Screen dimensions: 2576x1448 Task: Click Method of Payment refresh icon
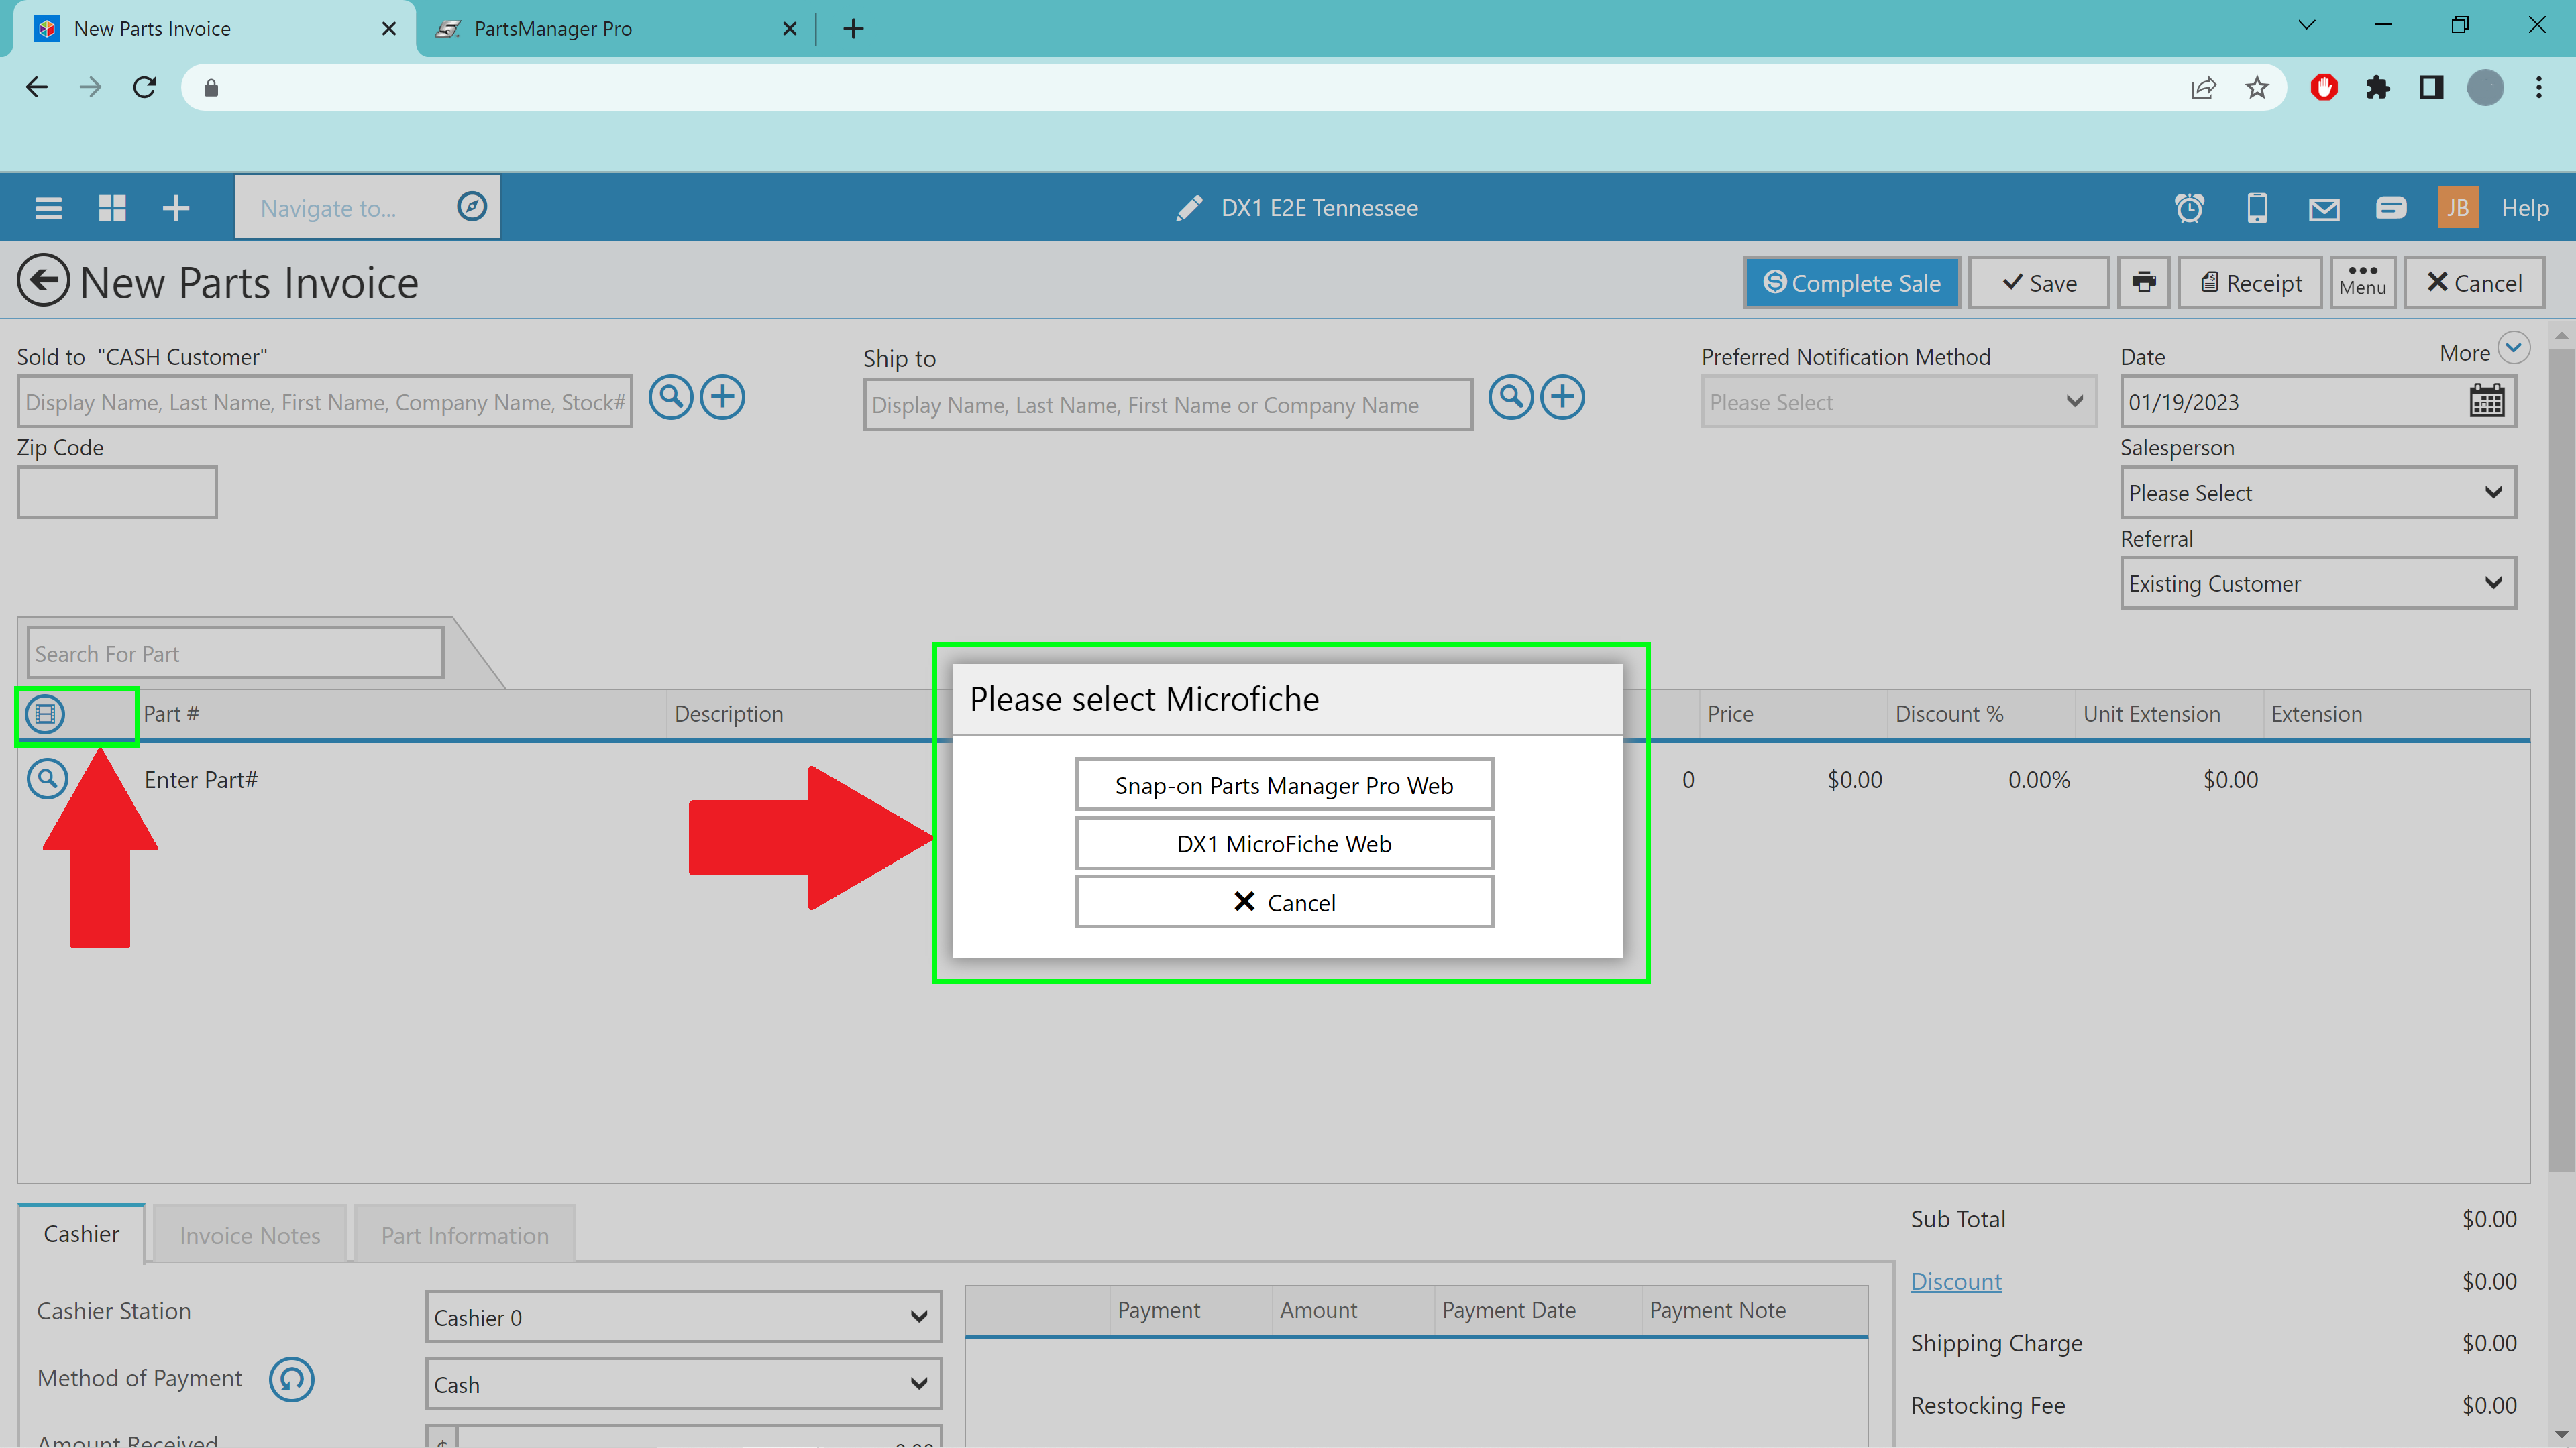click(x=291, y=1379)
